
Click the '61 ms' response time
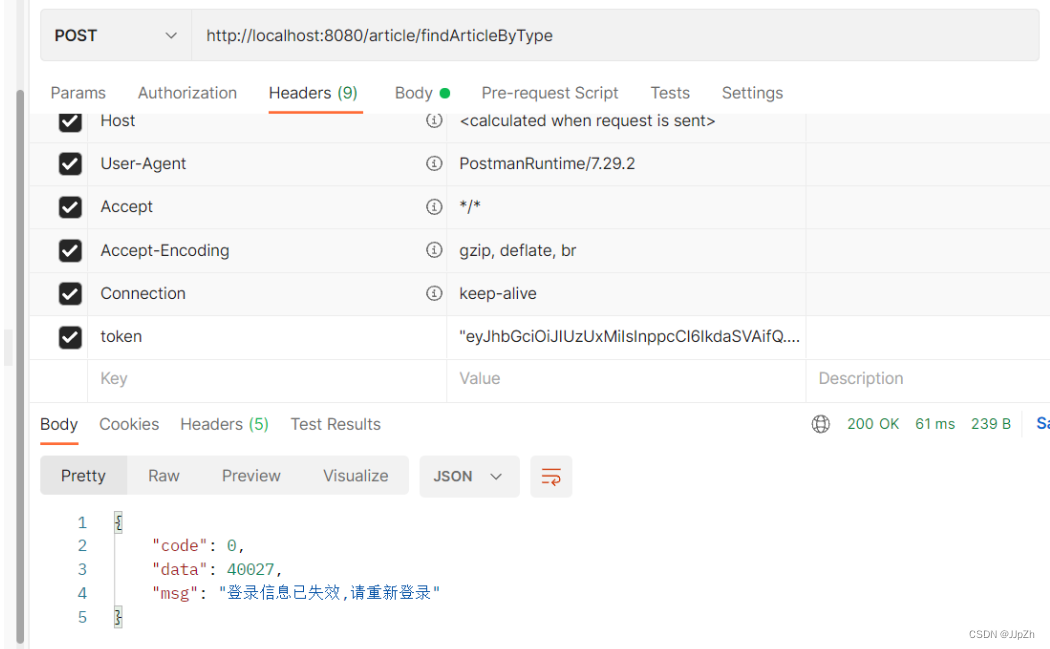[935, 424]
